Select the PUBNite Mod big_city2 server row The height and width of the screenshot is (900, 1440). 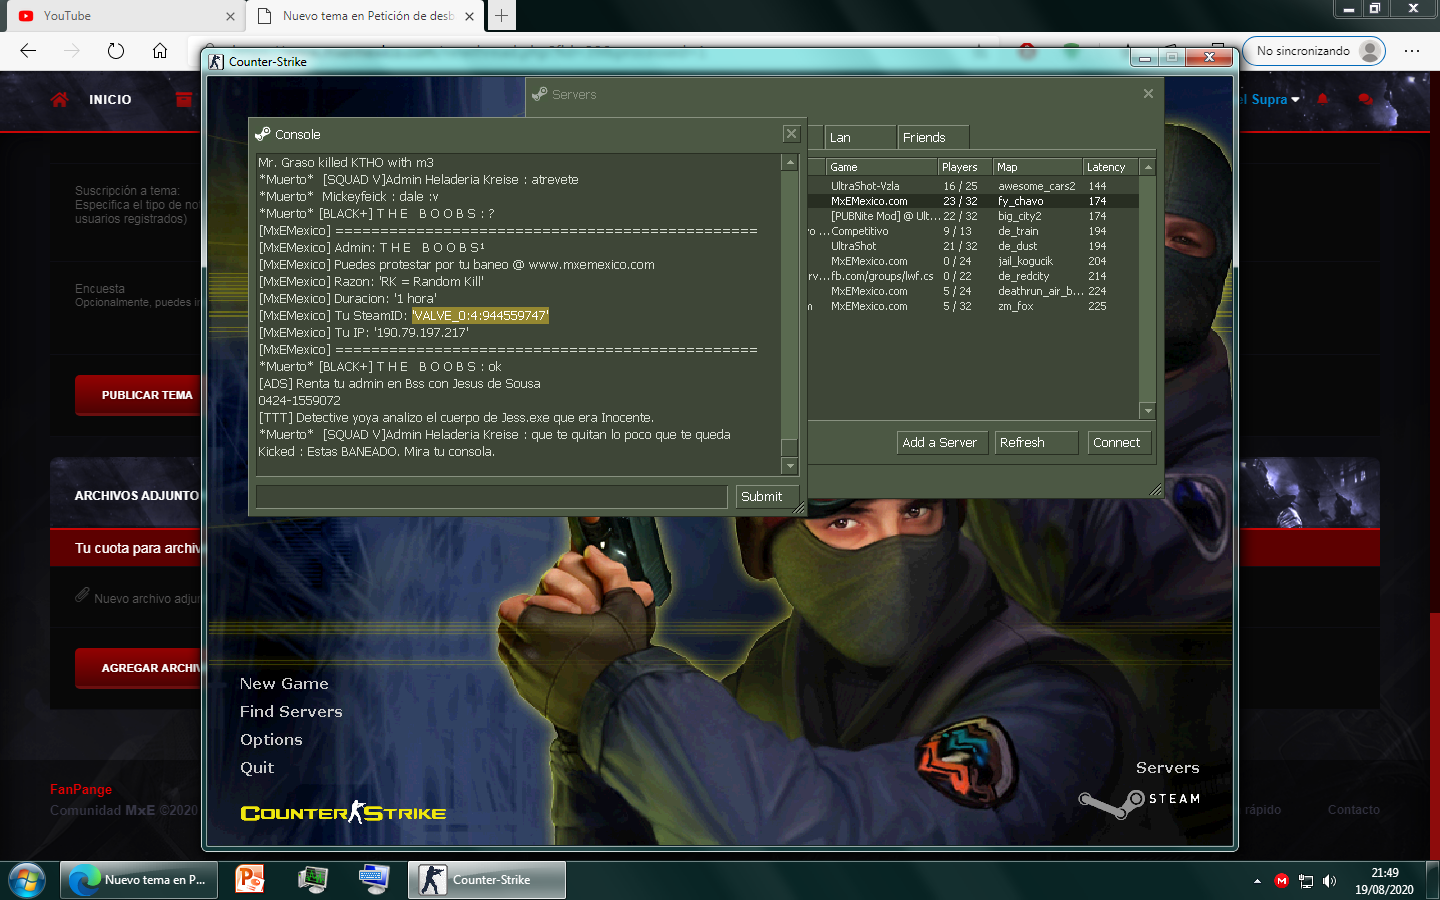click(x=972, y=216)
